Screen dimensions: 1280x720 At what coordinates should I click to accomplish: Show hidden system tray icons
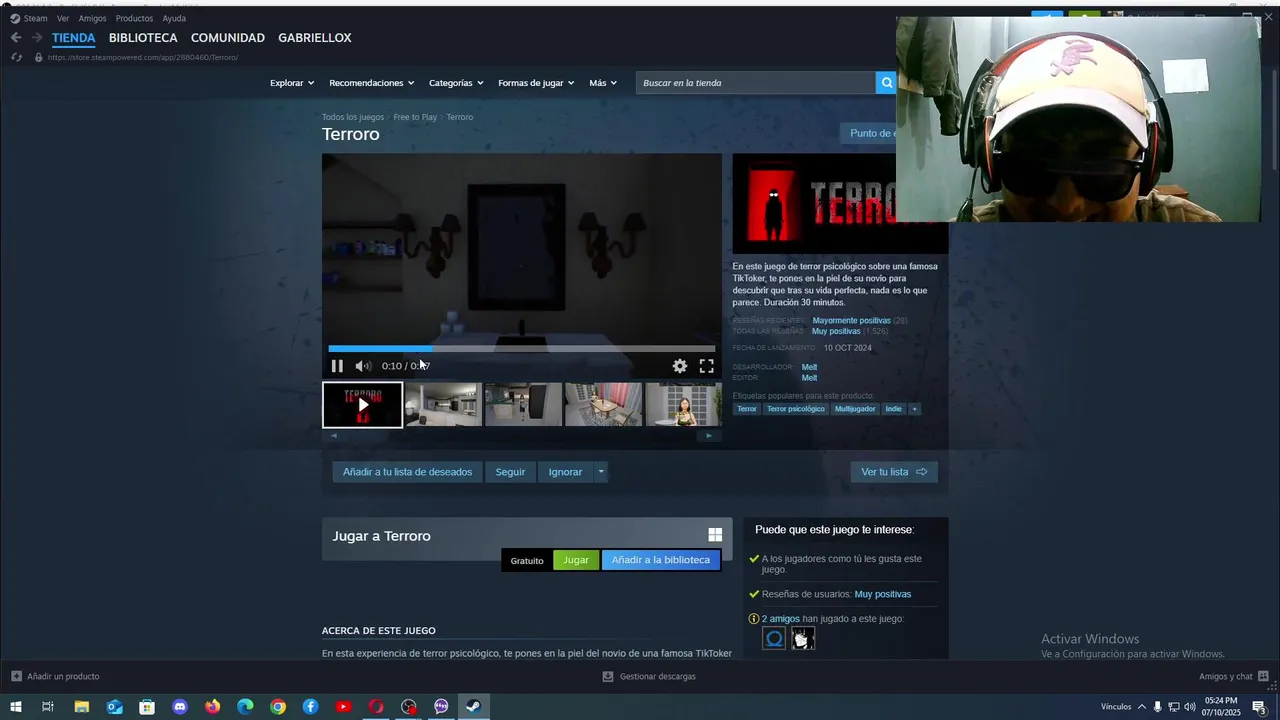[1142, 707]
